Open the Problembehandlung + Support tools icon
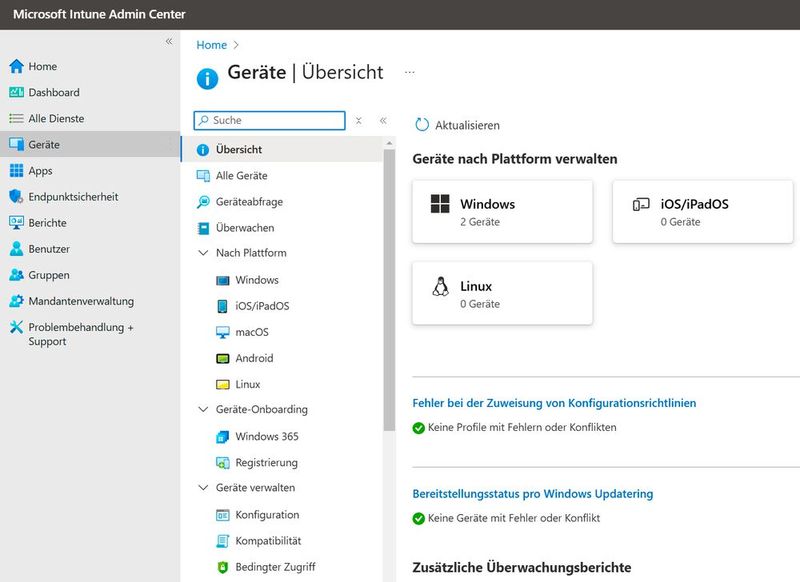Image resolution: width=800 pixels, height=582 pixels. [x=16, y=326]
